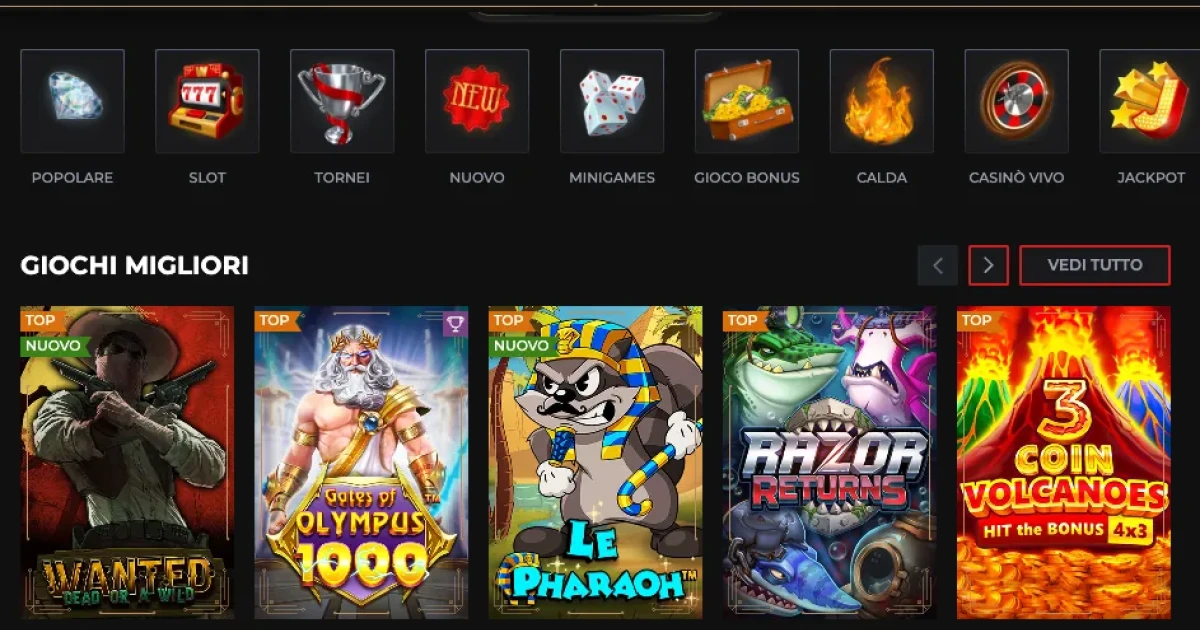Open Gates of Olympus 1000 game

click(361, 463)
